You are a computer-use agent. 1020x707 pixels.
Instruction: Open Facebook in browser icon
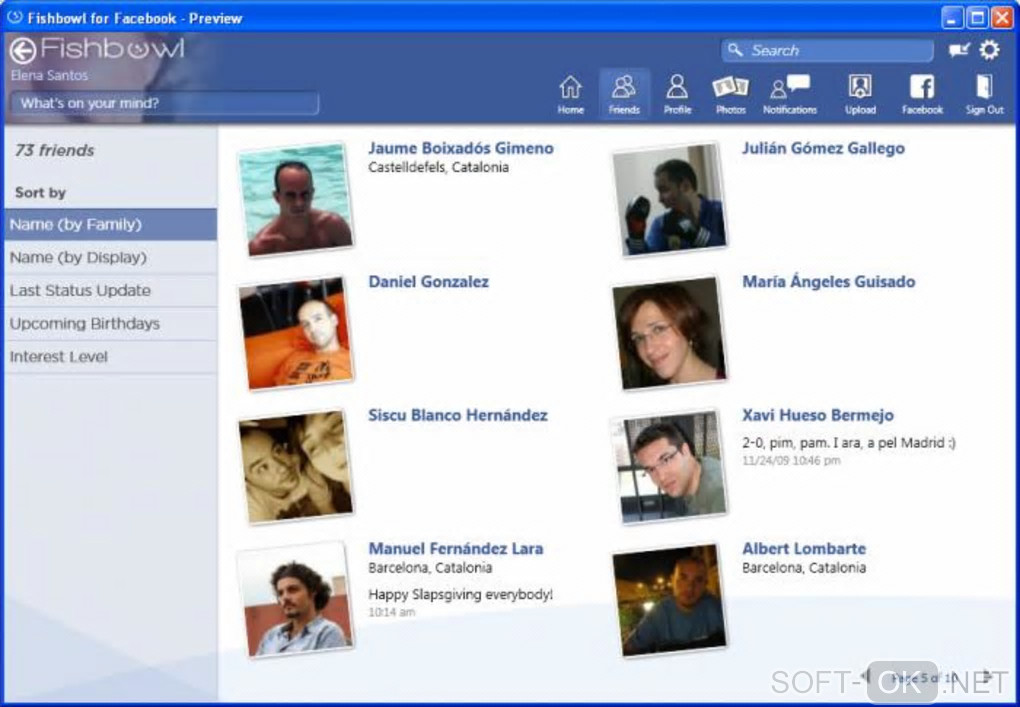pos(922,94)
